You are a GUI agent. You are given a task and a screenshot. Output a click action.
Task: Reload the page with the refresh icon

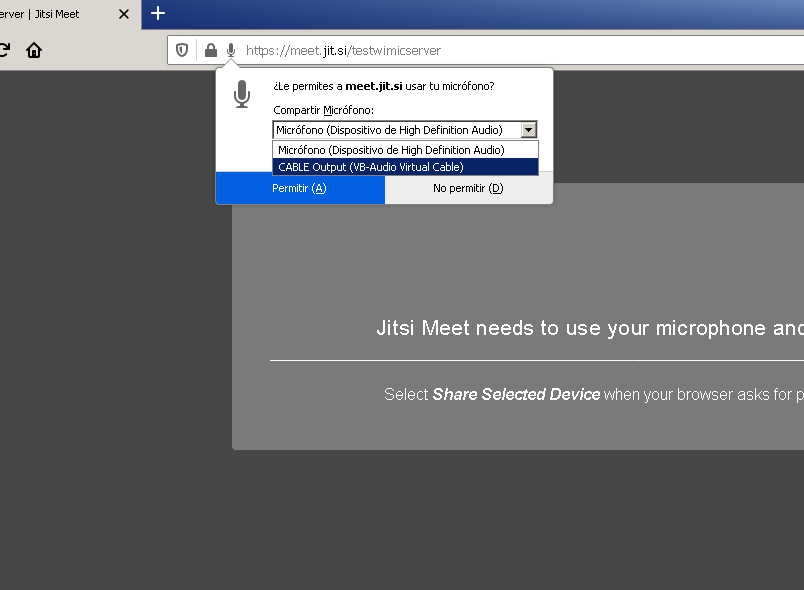pos(4,50)
